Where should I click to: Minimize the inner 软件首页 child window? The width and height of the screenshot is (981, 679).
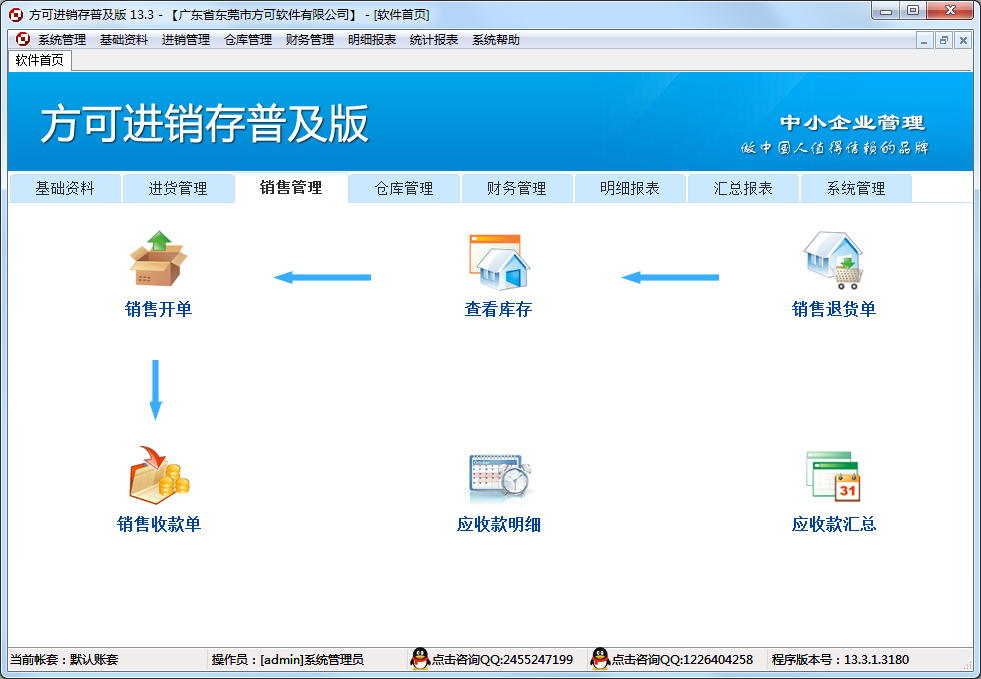[924, 41]
